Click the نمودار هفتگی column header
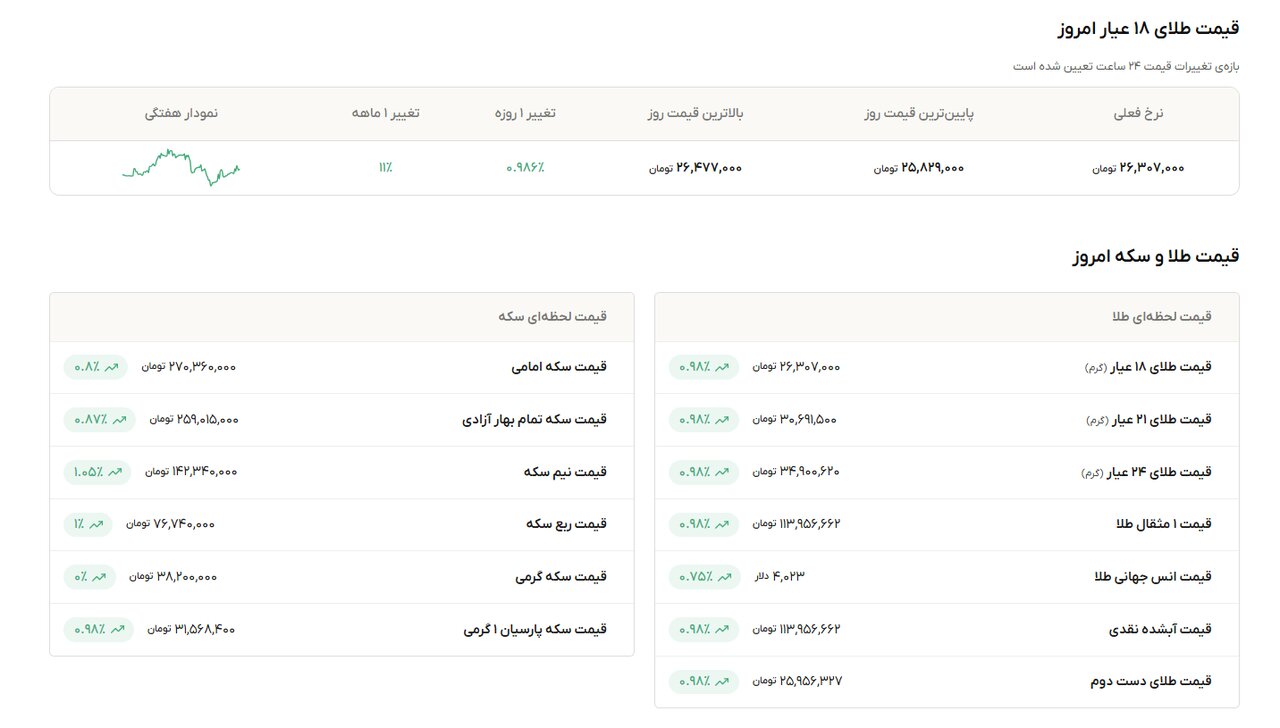Screen dimensions: 1280x728 (x=181, y=113)
